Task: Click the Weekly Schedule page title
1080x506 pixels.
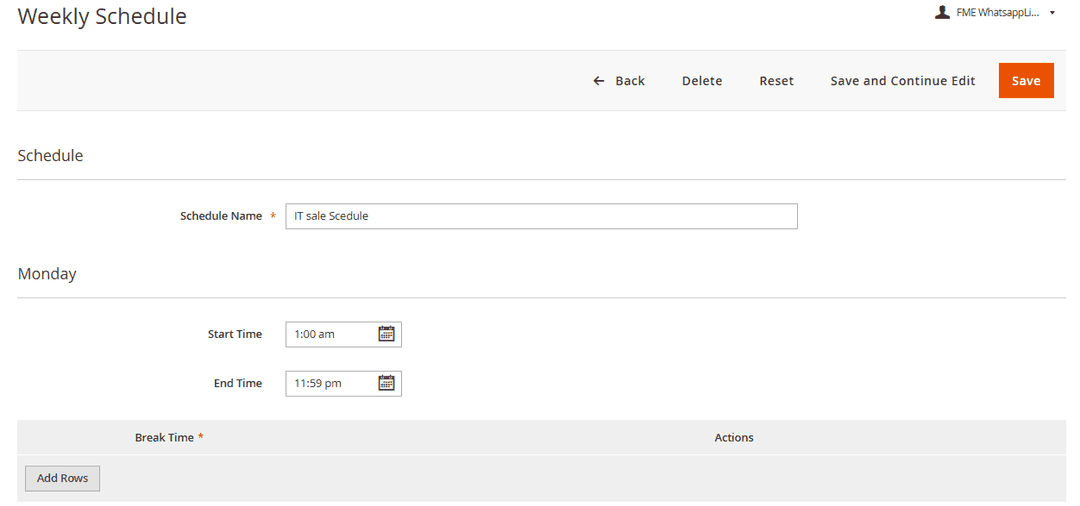Action: coord(102,17)
